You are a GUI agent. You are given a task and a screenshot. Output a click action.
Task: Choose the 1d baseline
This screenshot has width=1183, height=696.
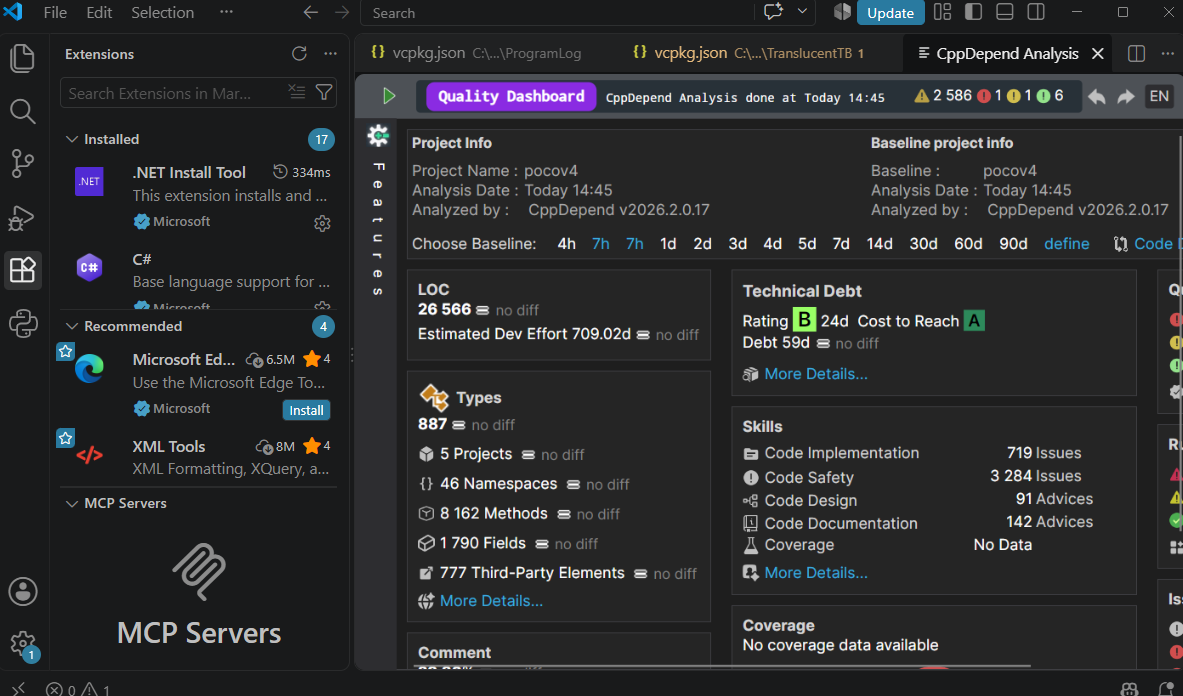(668, 244)
